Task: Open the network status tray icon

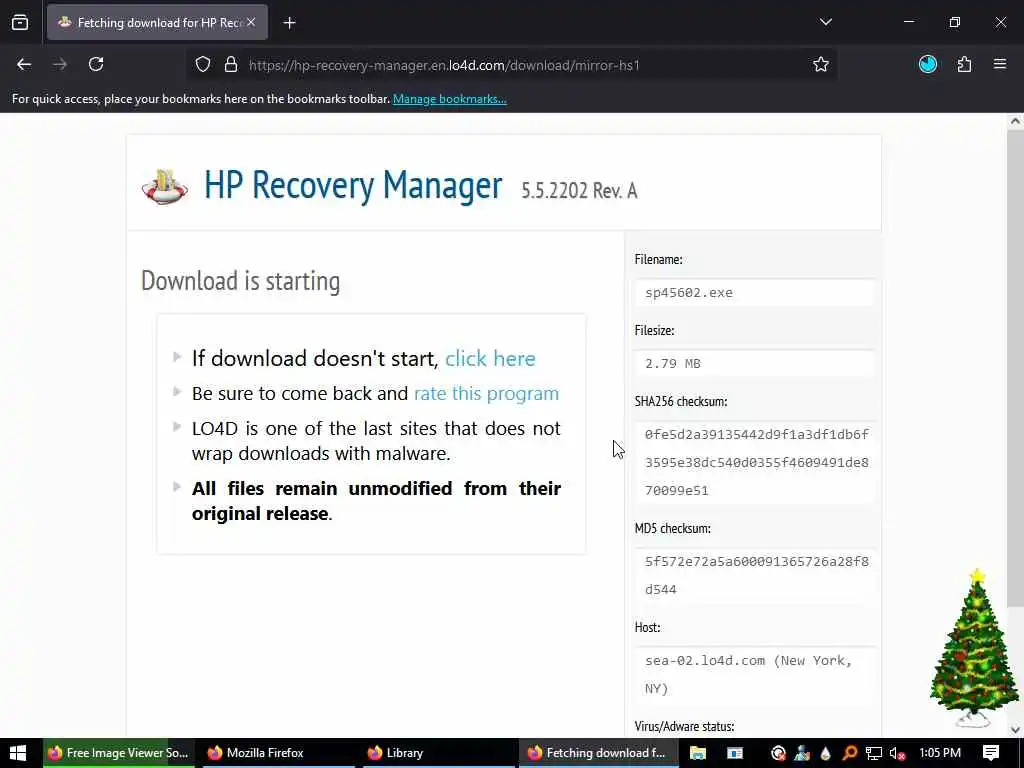Action: pos(874,754)
